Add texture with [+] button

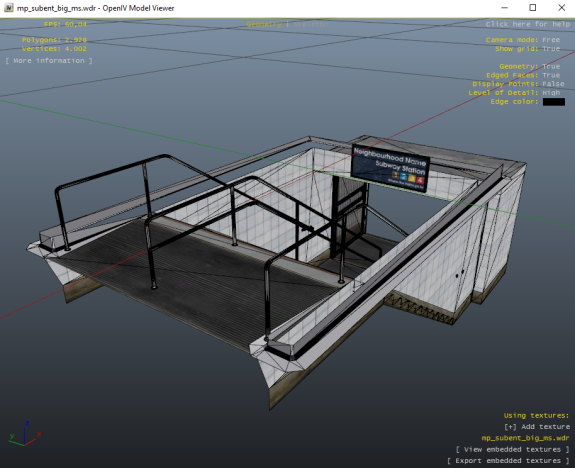coord(537,427)
